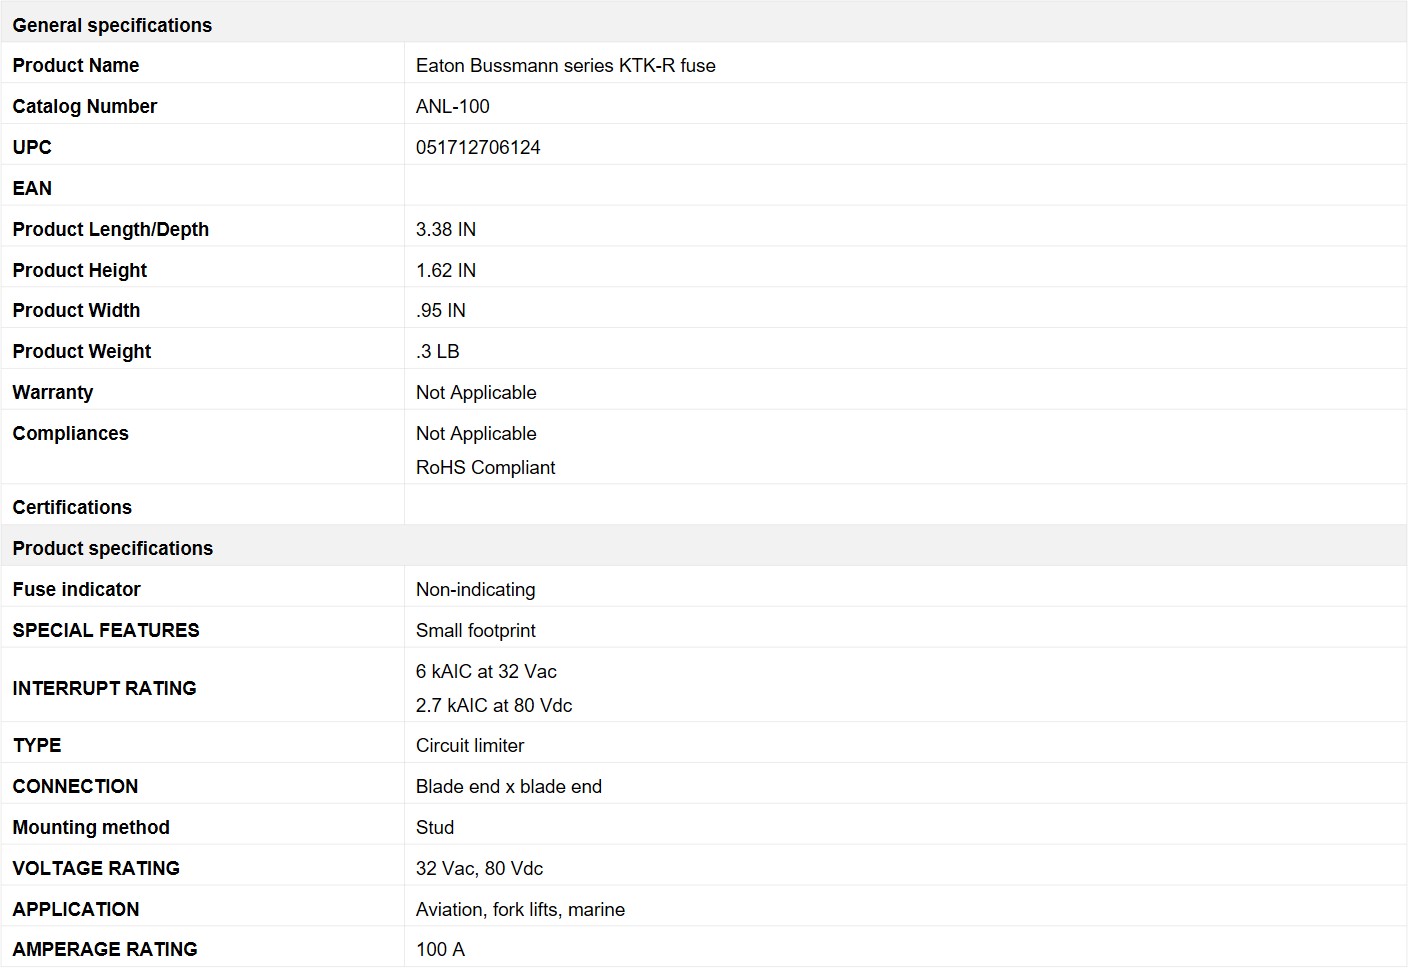Click the ANL-100 catalog number value
The width and height of the screenshot is (1408, 972).
[453, 107]
